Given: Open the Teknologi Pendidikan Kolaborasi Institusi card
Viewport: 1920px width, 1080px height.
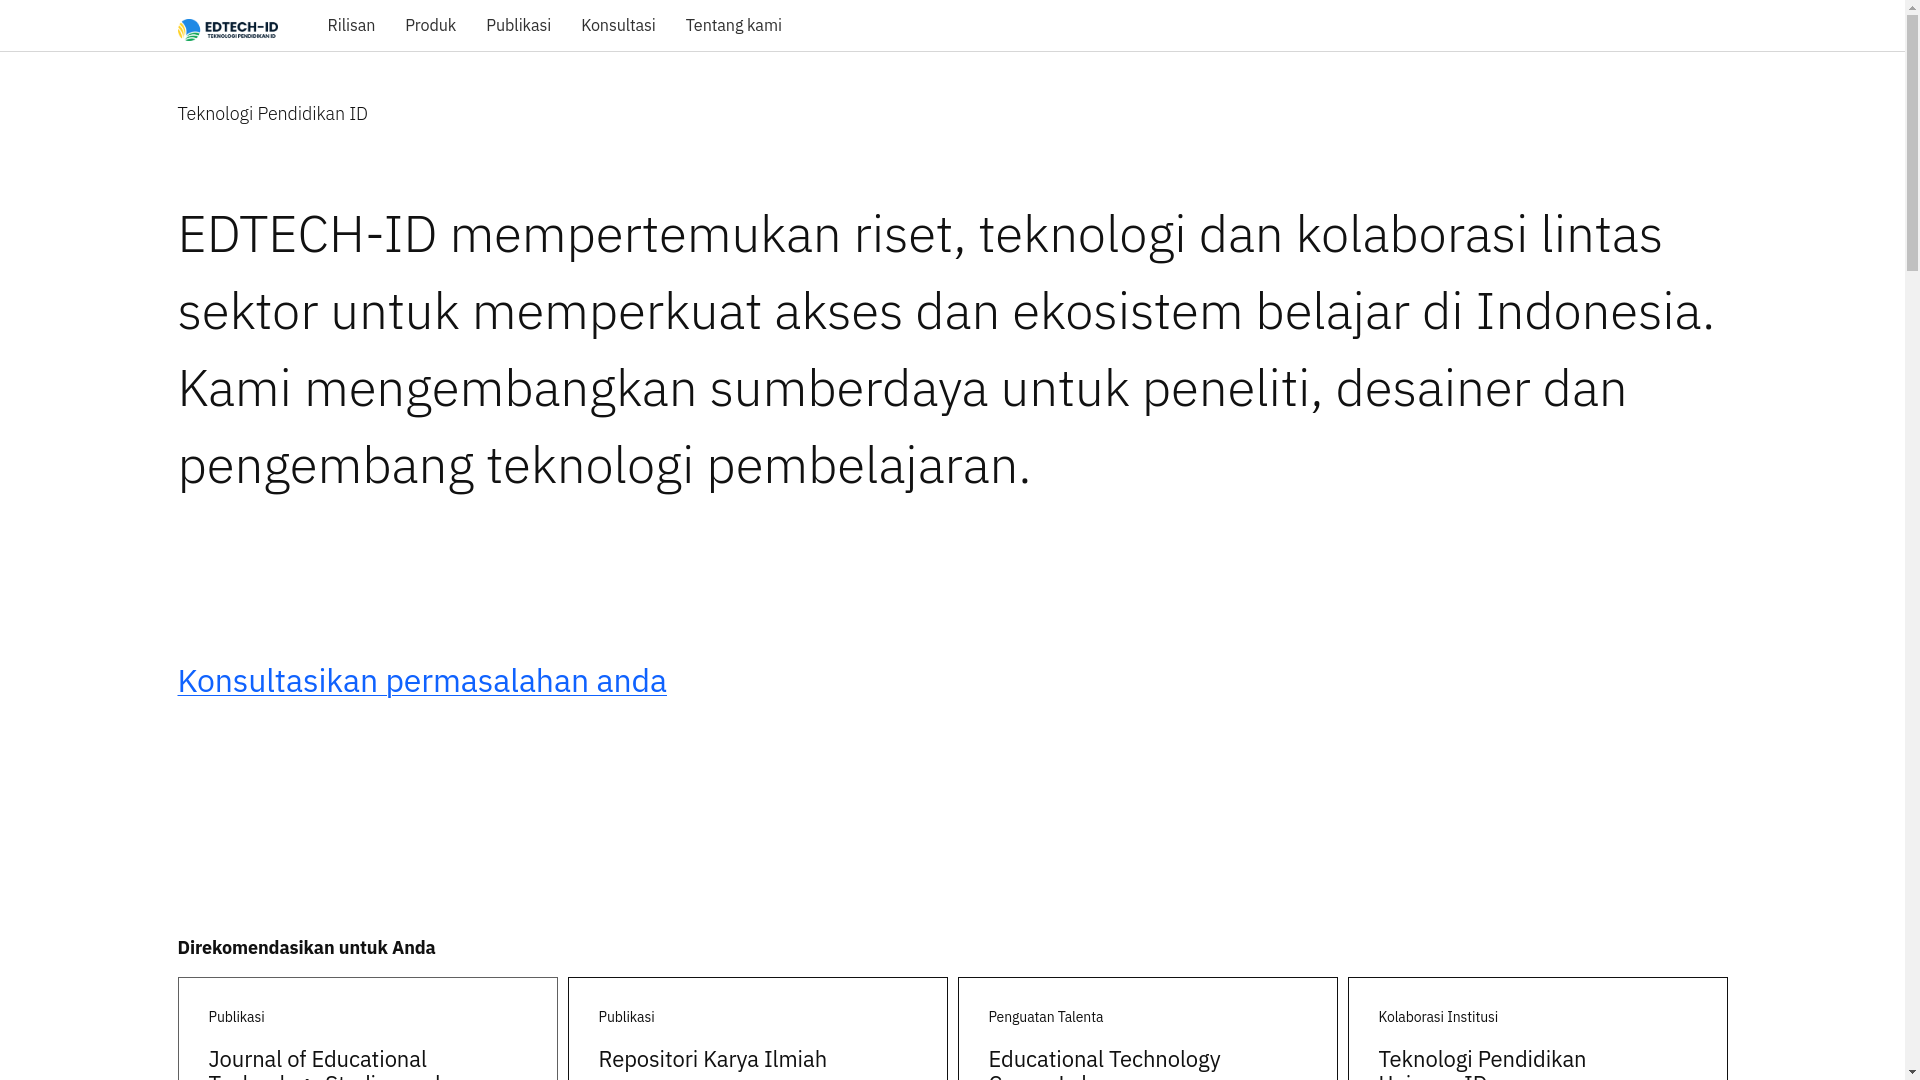Looking at the screenshot, I should point(1538,1029).
